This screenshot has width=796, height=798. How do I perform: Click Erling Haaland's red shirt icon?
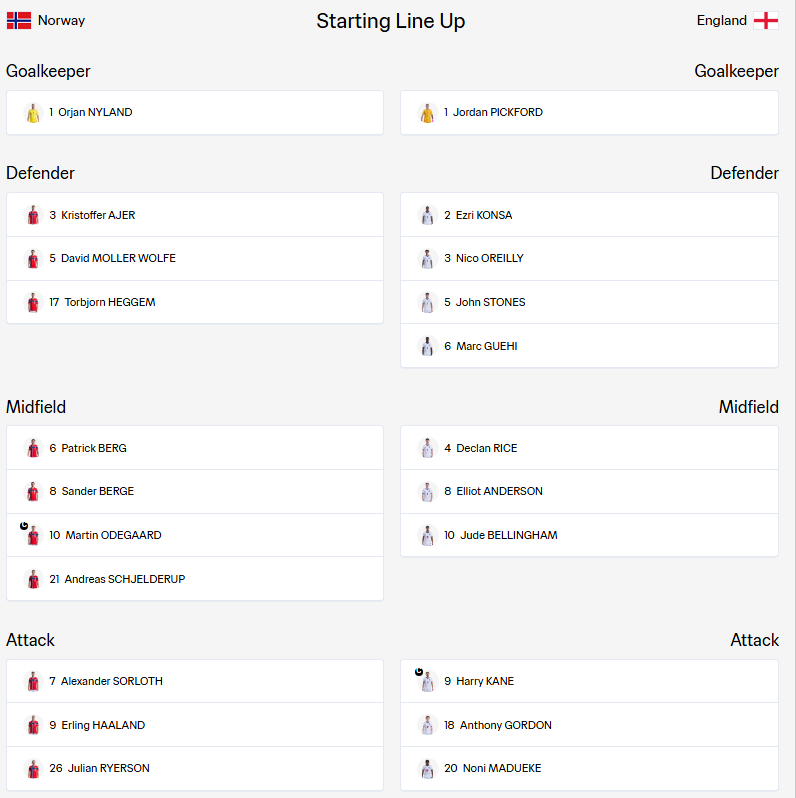coord(33,725)
